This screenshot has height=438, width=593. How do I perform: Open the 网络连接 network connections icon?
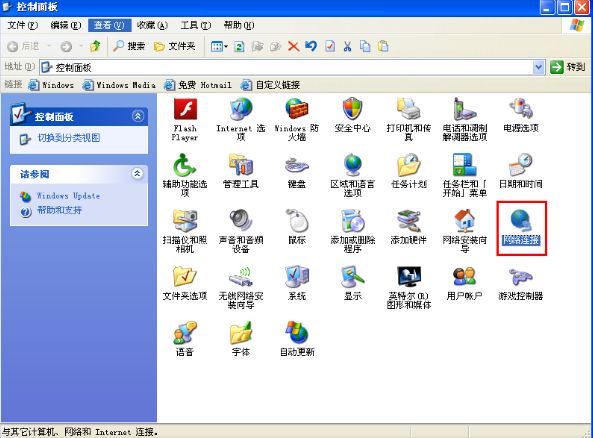(x=521, y=228)
